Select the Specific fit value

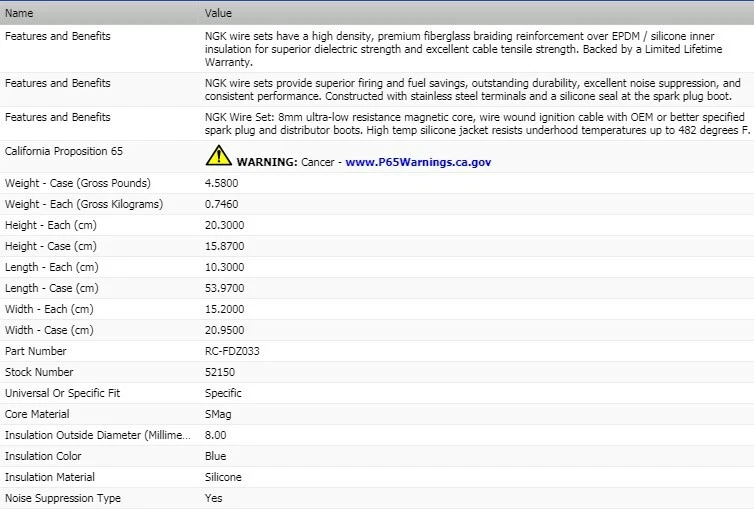(x=223, y=393)
